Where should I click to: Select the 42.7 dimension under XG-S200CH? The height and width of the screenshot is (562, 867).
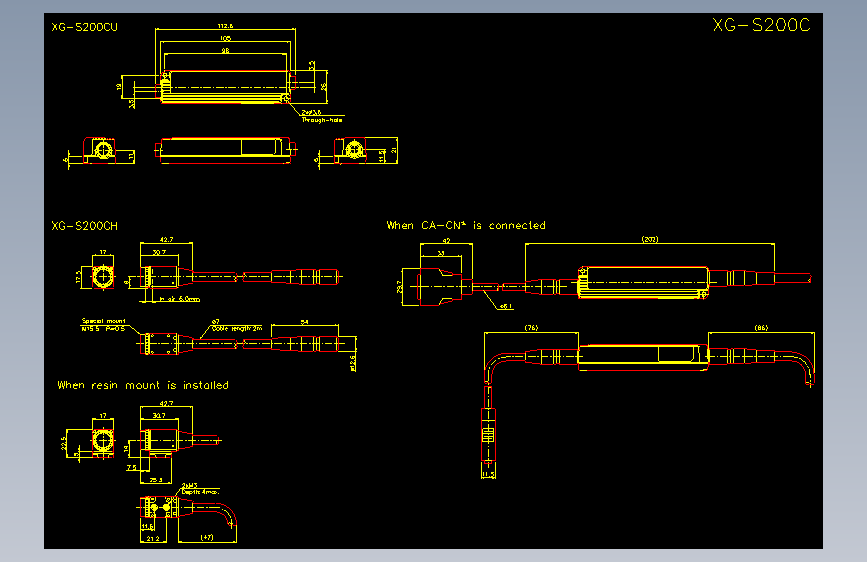166,240
